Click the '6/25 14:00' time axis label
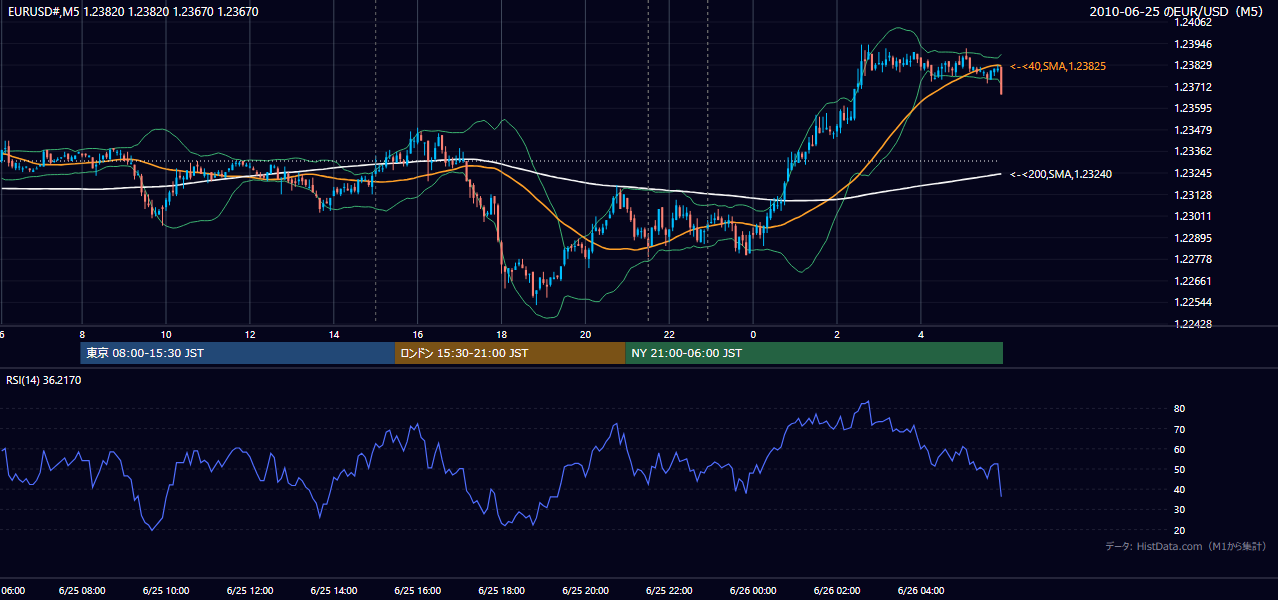Screen dimensions: 1278x600 tap(334, 590)
